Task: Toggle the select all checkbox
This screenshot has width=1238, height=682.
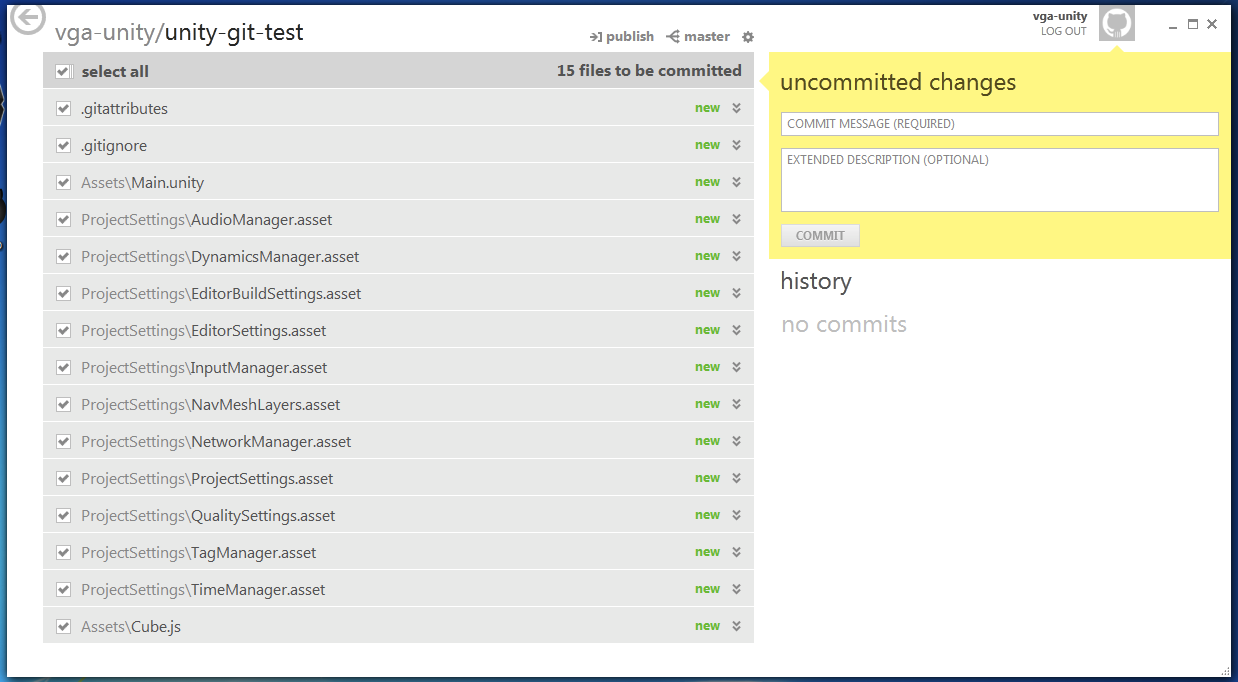Action: coord(64,72)
